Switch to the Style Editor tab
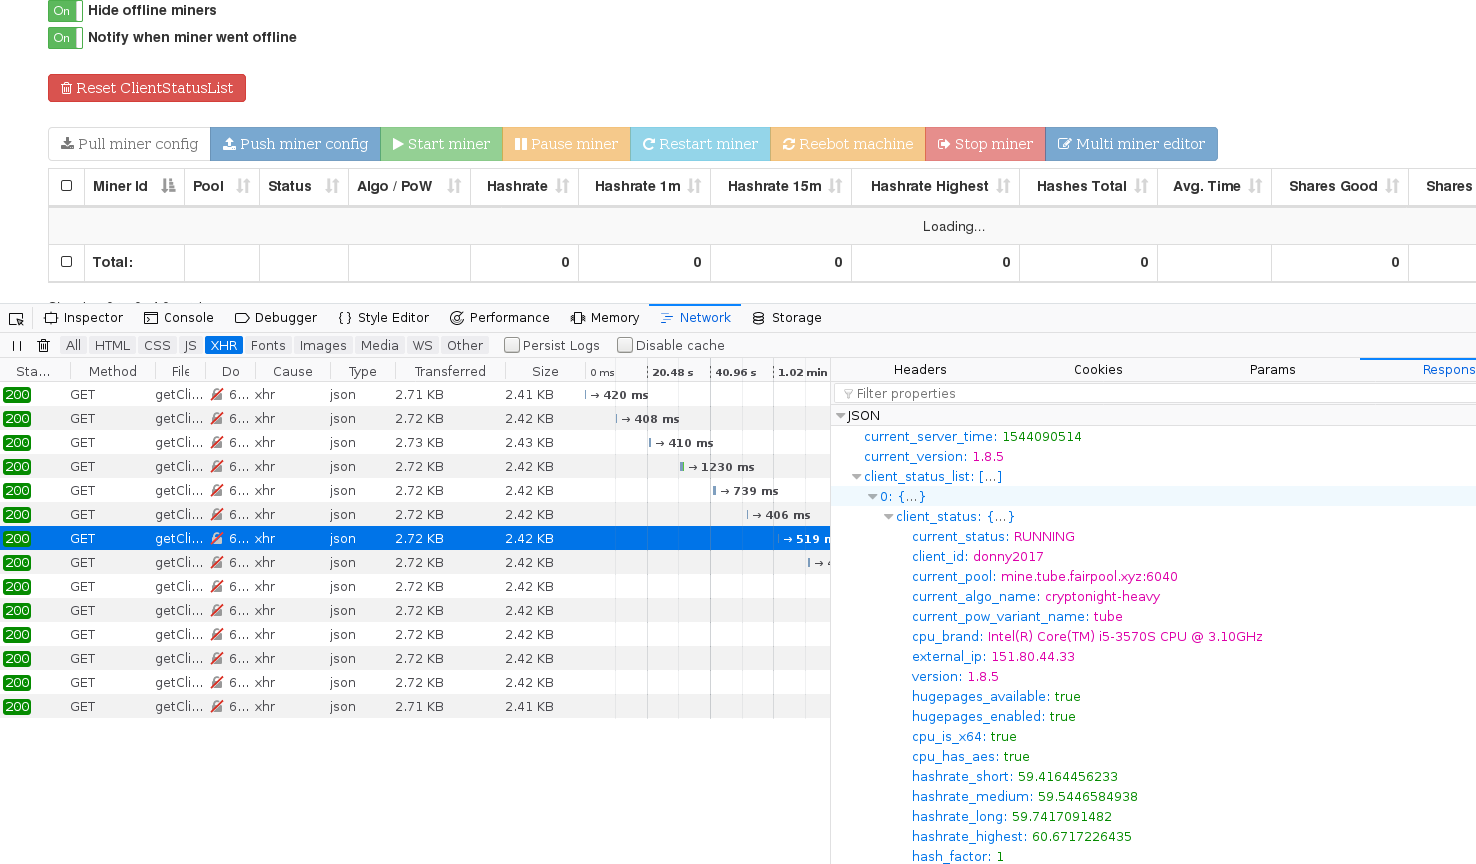This screenshot has width=1476, height=864. [x=383, y=318]
